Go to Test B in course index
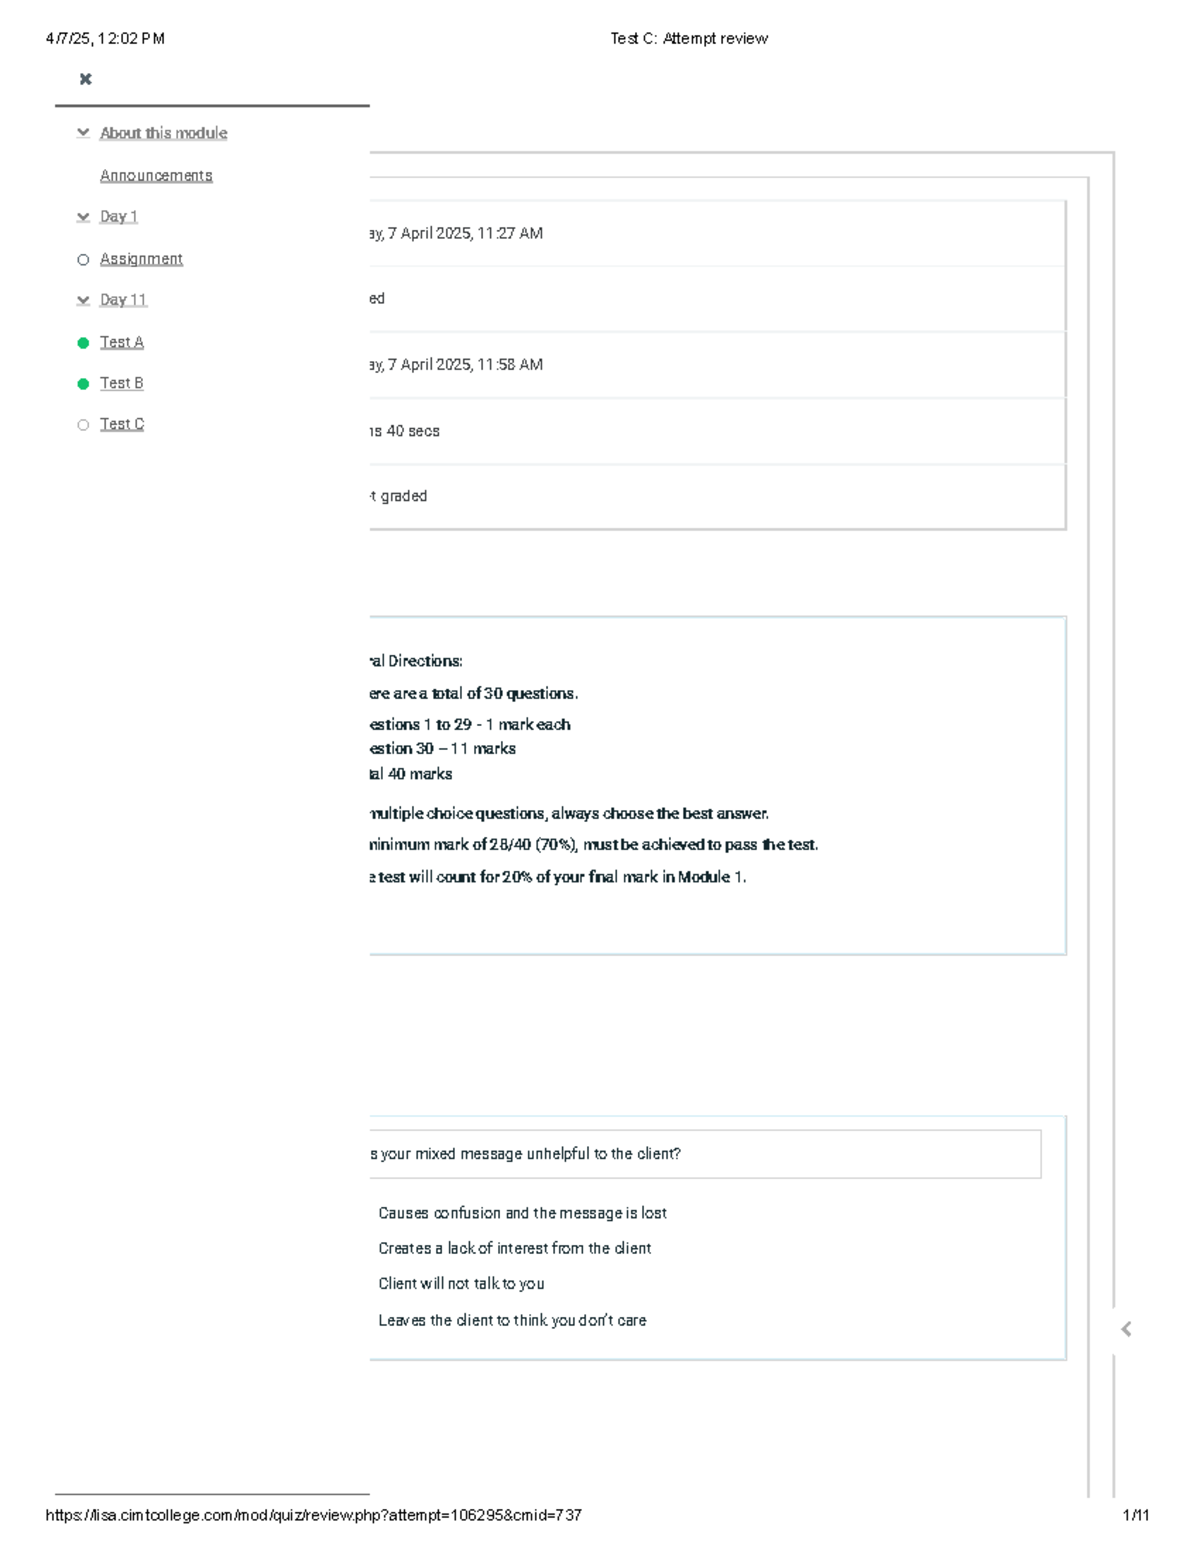This screenshot has height=1553, width=1200. point(122,383)
